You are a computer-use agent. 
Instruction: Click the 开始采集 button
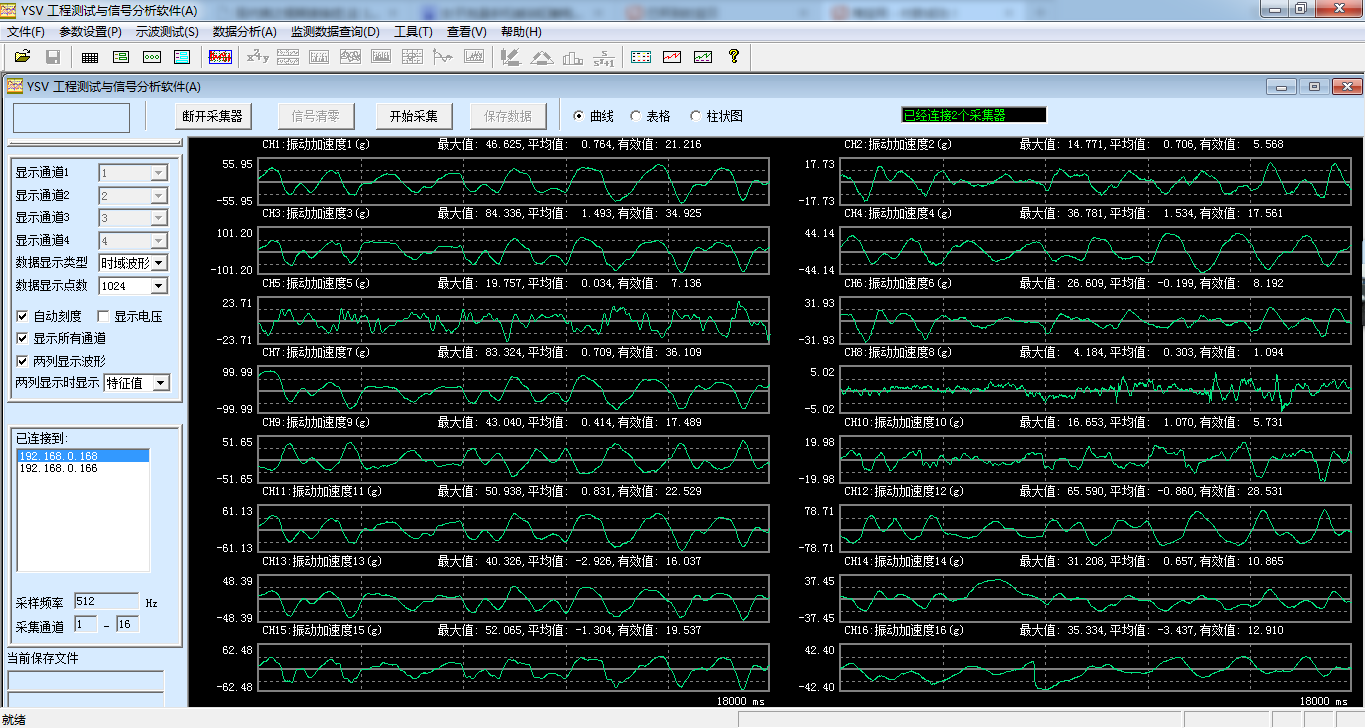pyautogui.click(x=413, y=116)
